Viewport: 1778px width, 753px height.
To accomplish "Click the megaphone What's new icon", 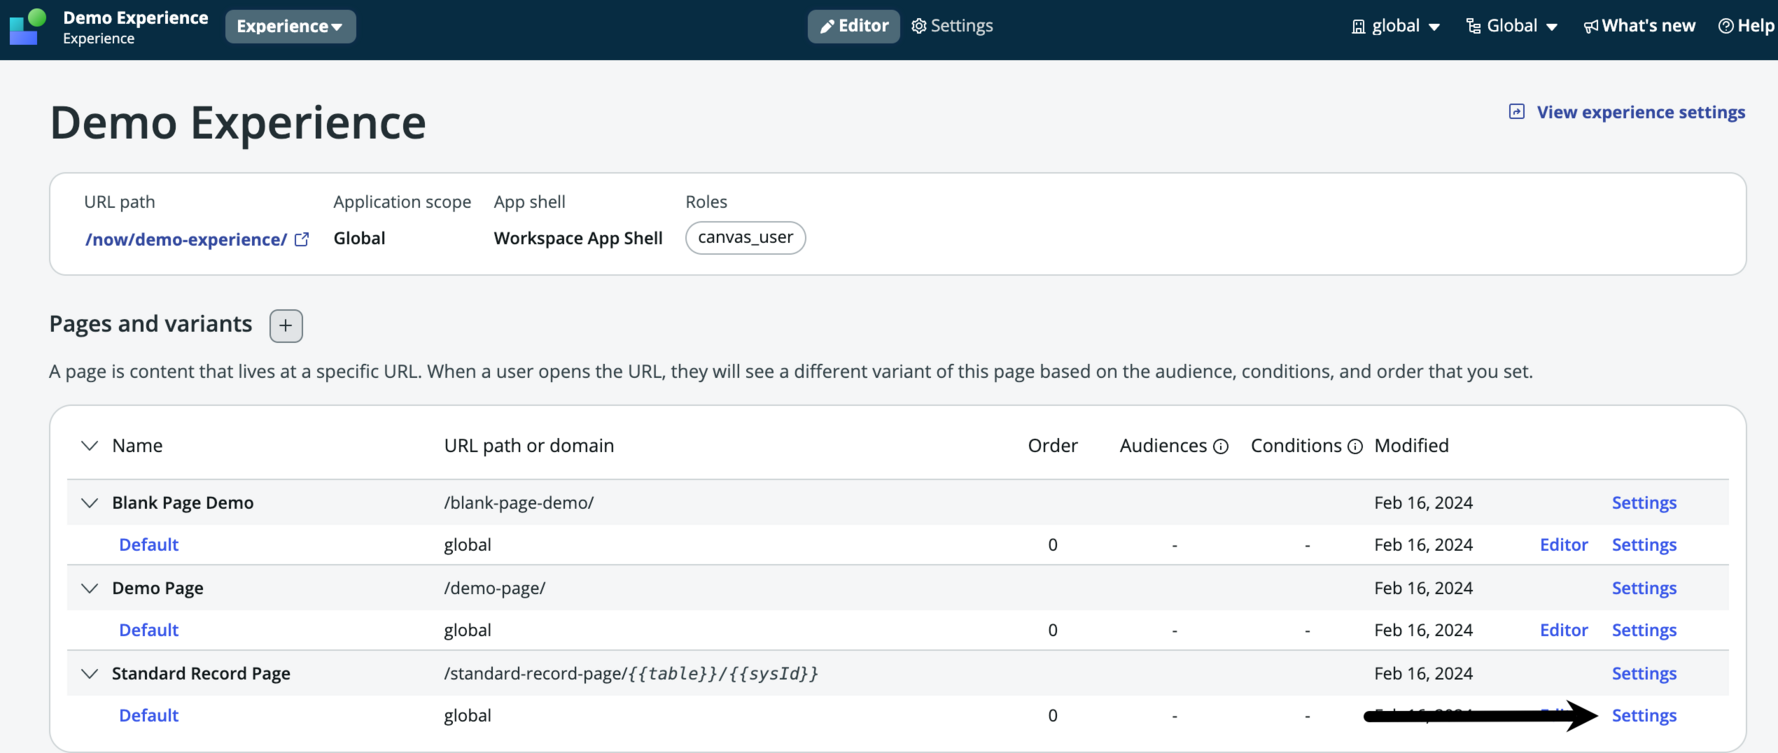I will tap(1591, 27).
